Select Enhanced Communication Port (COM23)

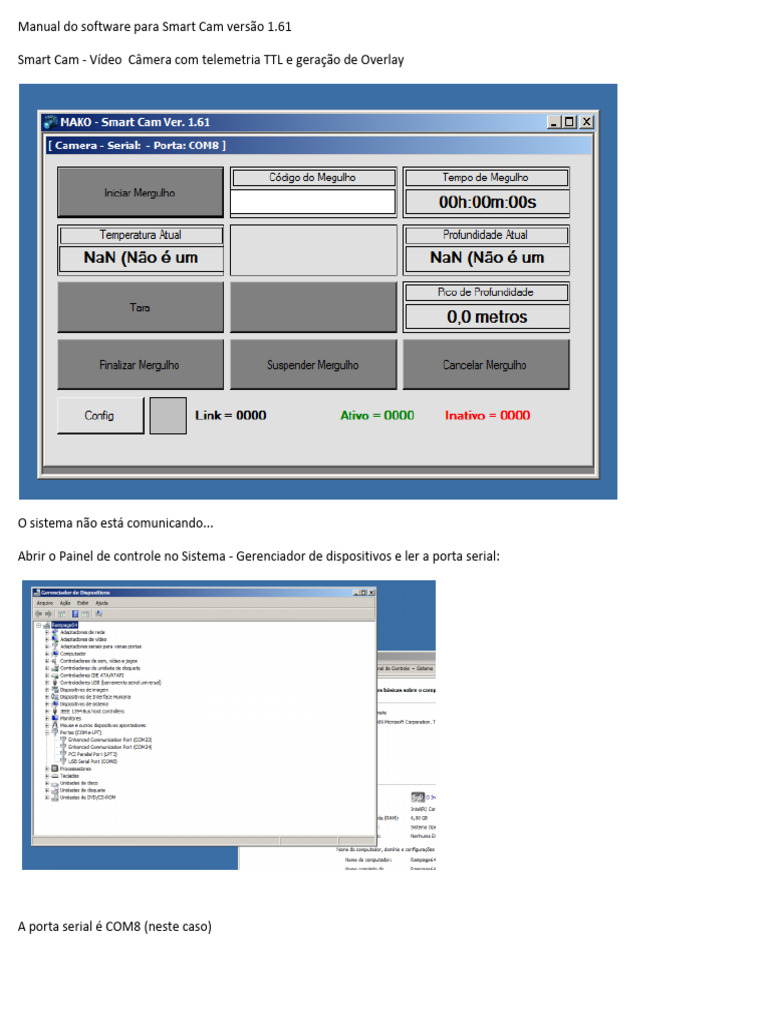tap(110, 739)
